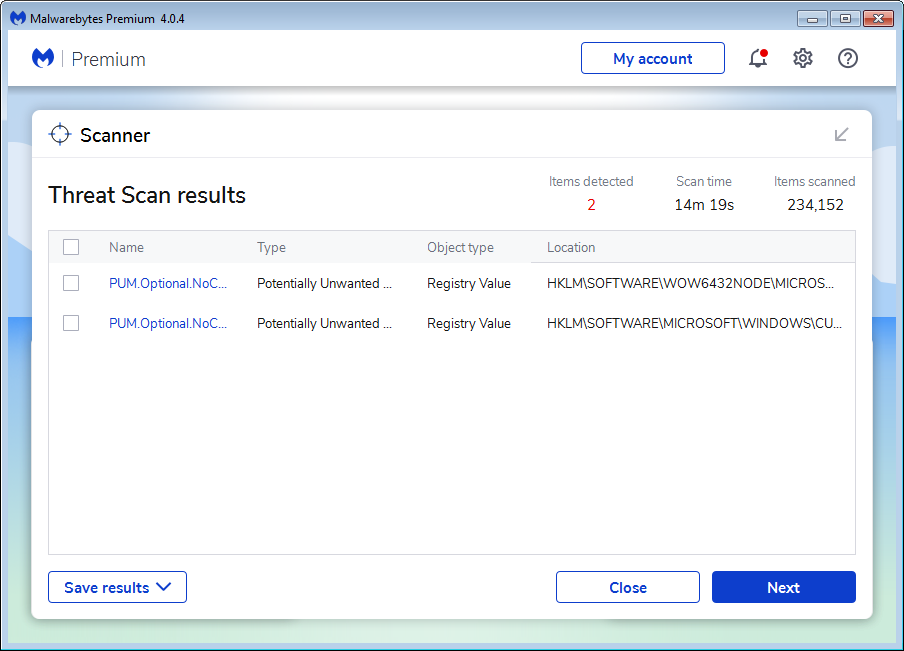Viewport: 904px width, 651px height.
Task: Sort by the Location column header
Action: pyautogui.click(x=571, y=247)
